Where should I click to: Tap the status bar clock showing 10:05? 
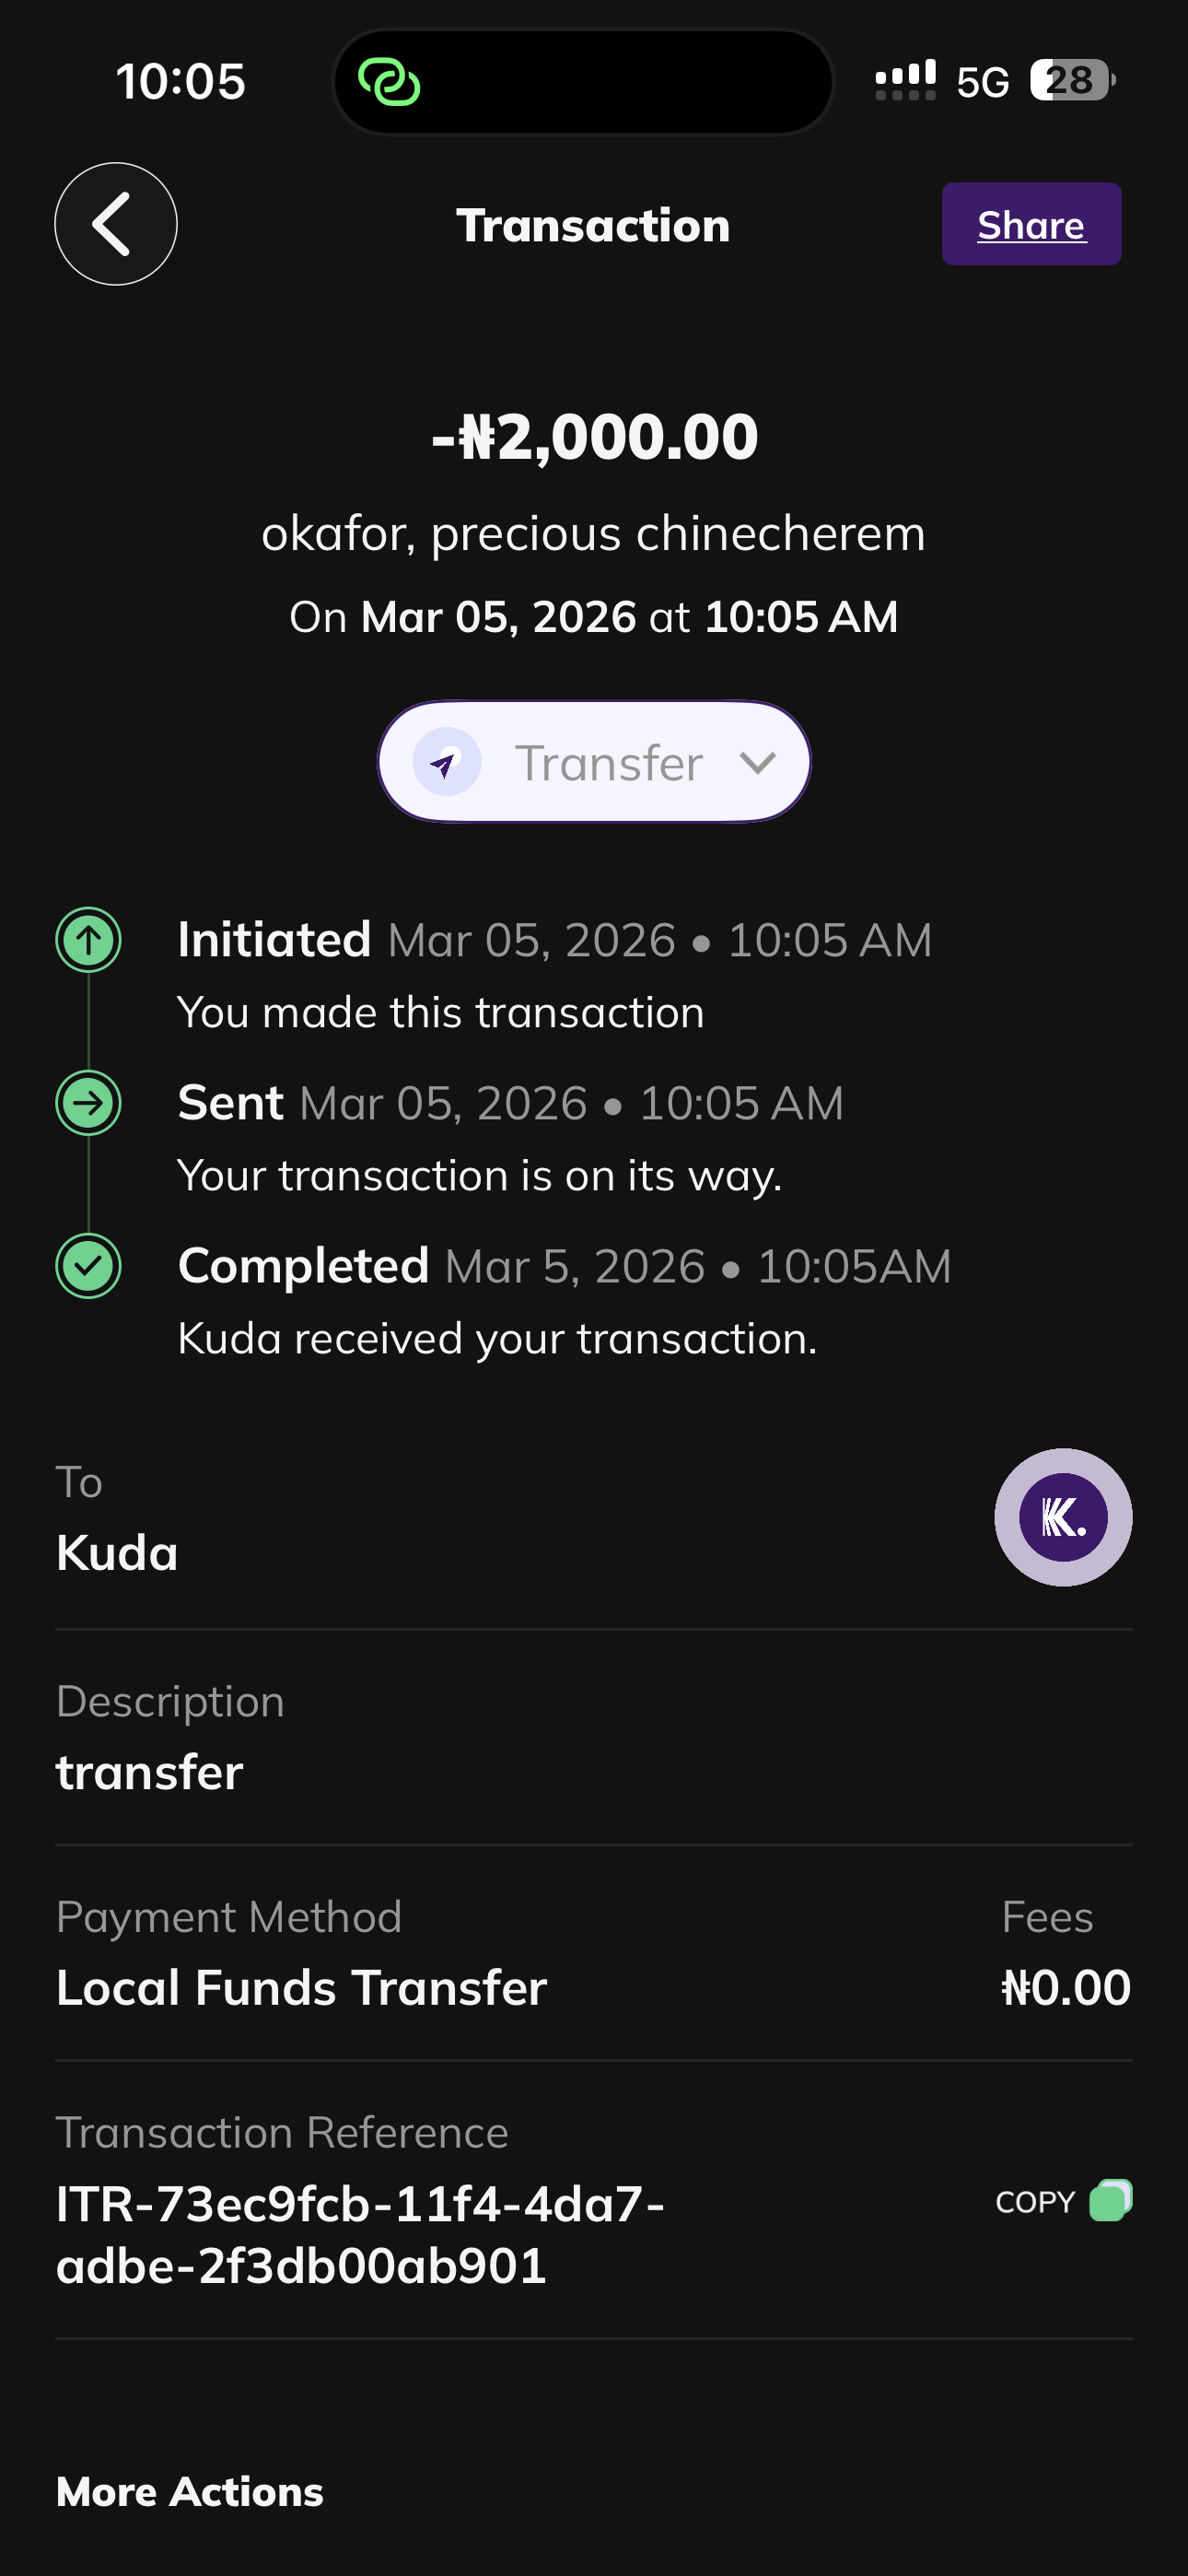180,81
